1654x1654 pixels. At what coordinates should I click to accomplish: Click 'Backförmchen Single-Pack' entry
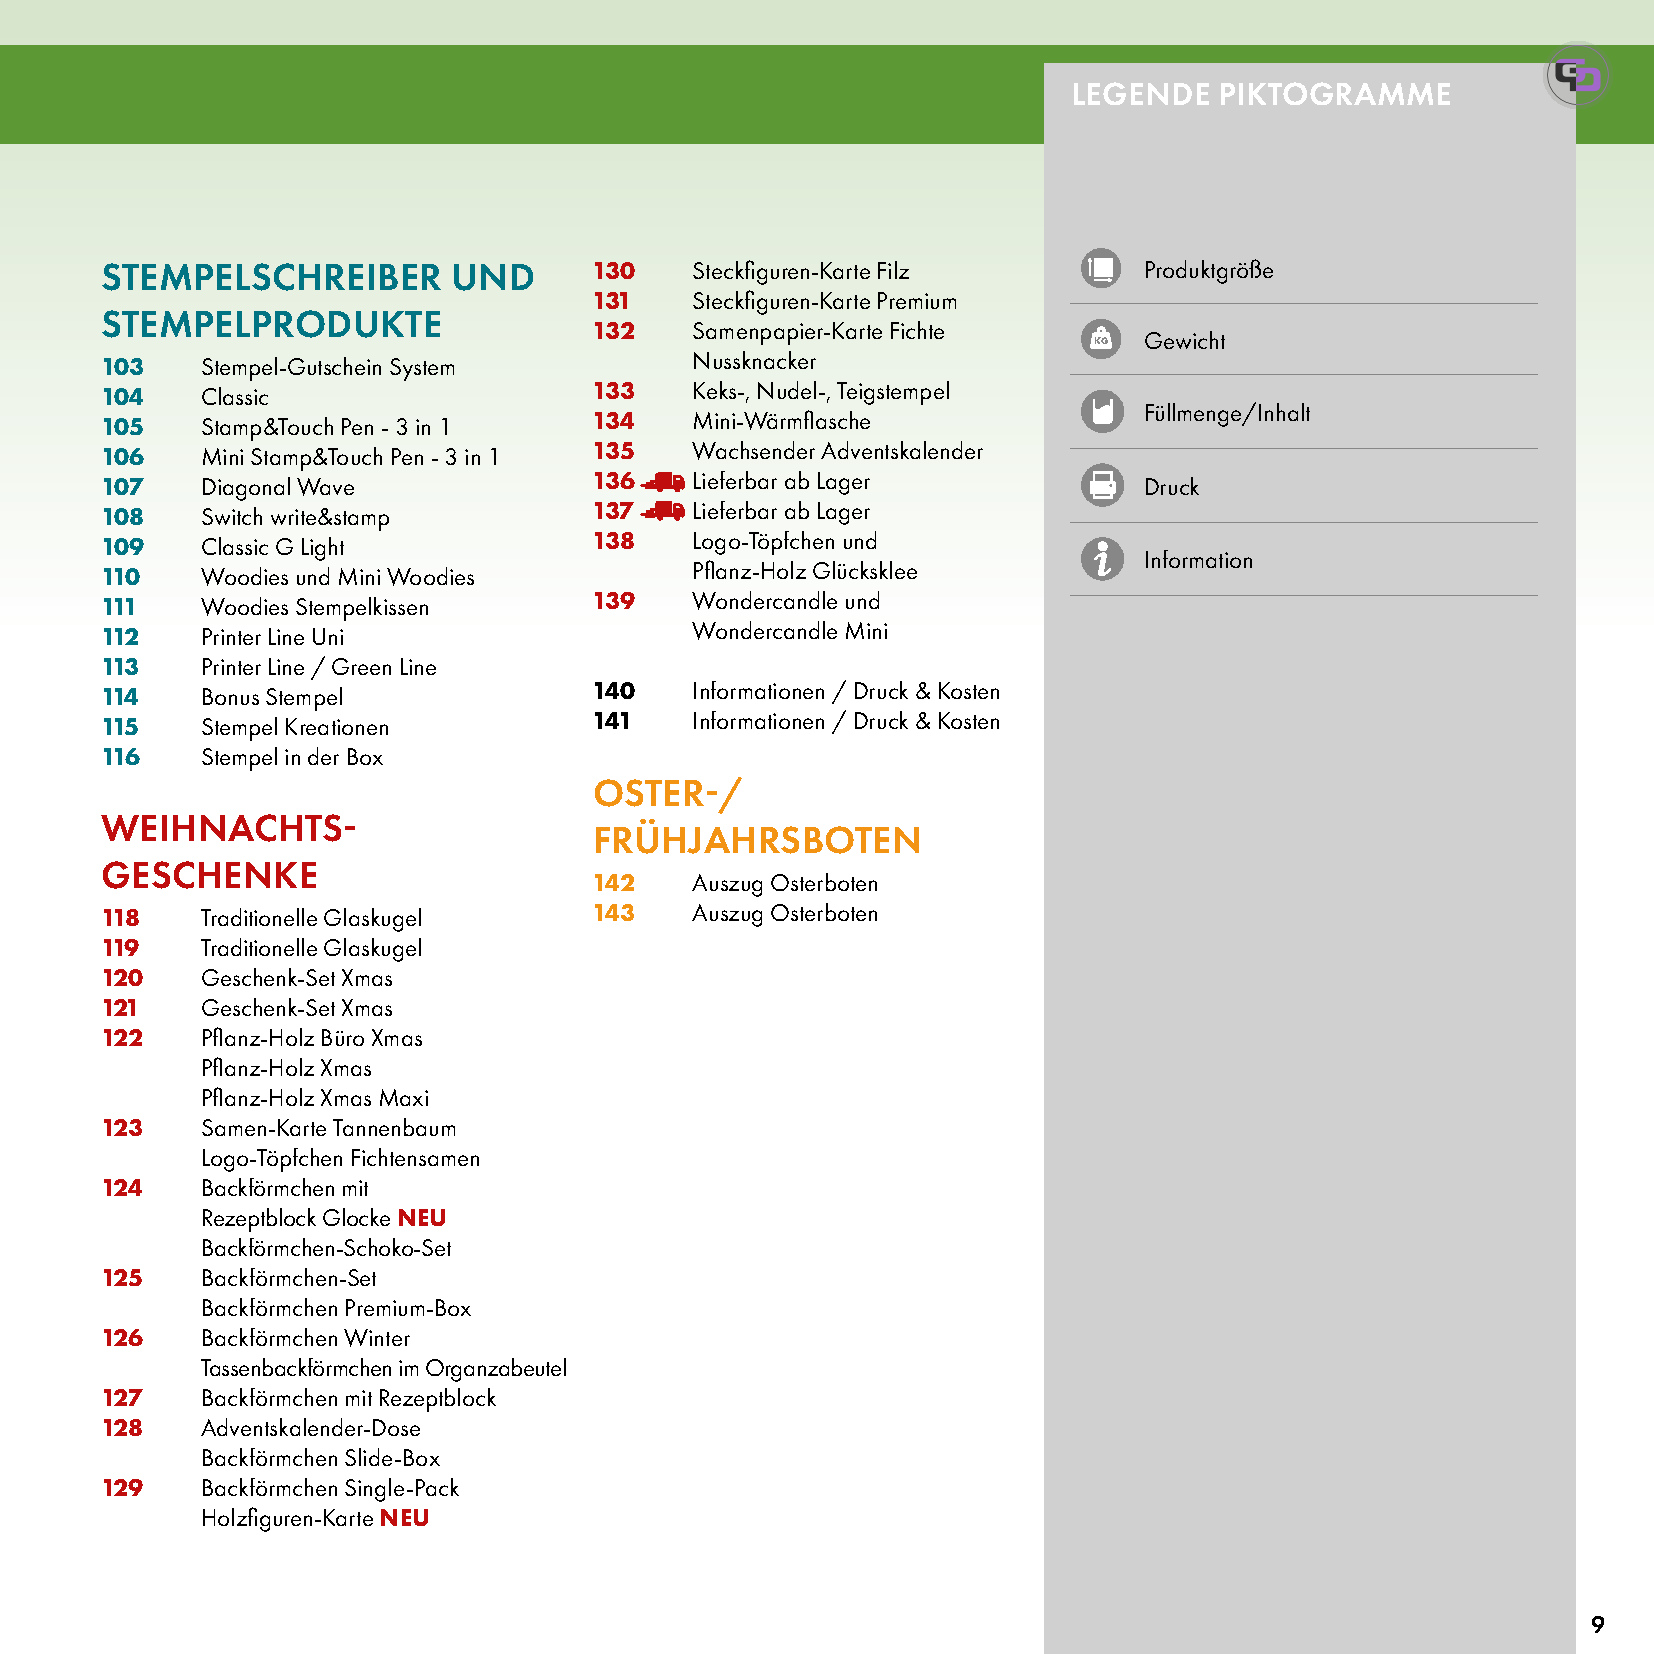tap(330, 1489)
